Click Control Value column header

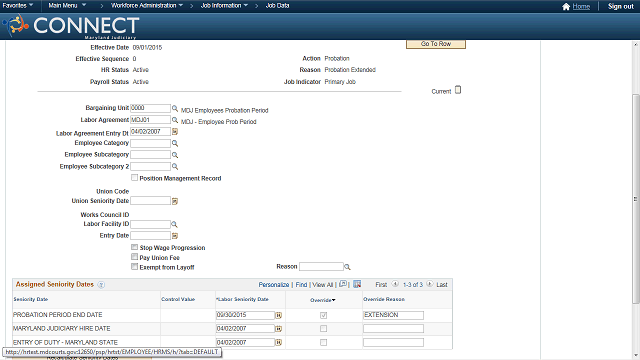pos(178,300)
